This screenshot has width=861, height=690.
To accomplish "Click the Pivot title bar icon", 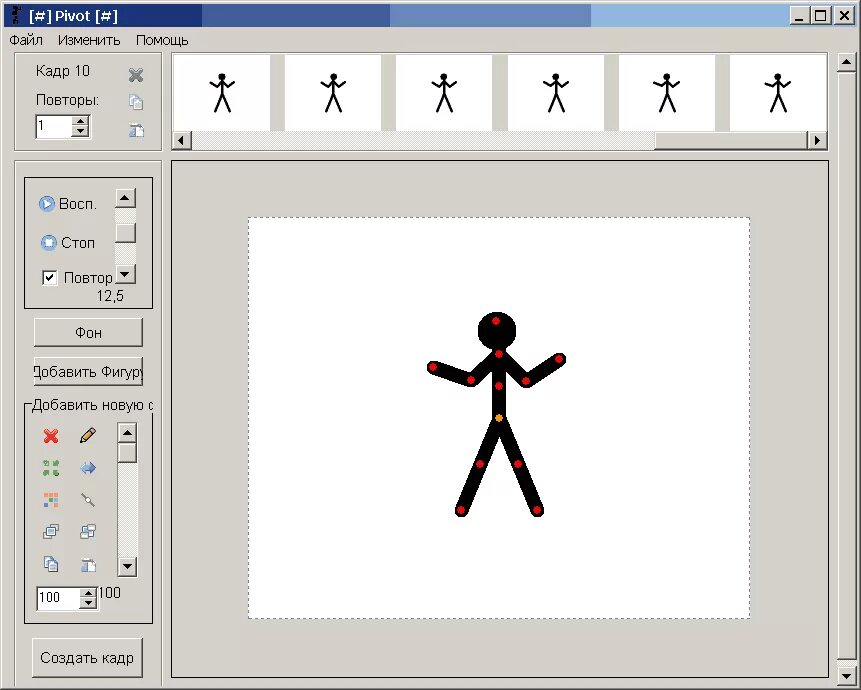I will 16,15.
